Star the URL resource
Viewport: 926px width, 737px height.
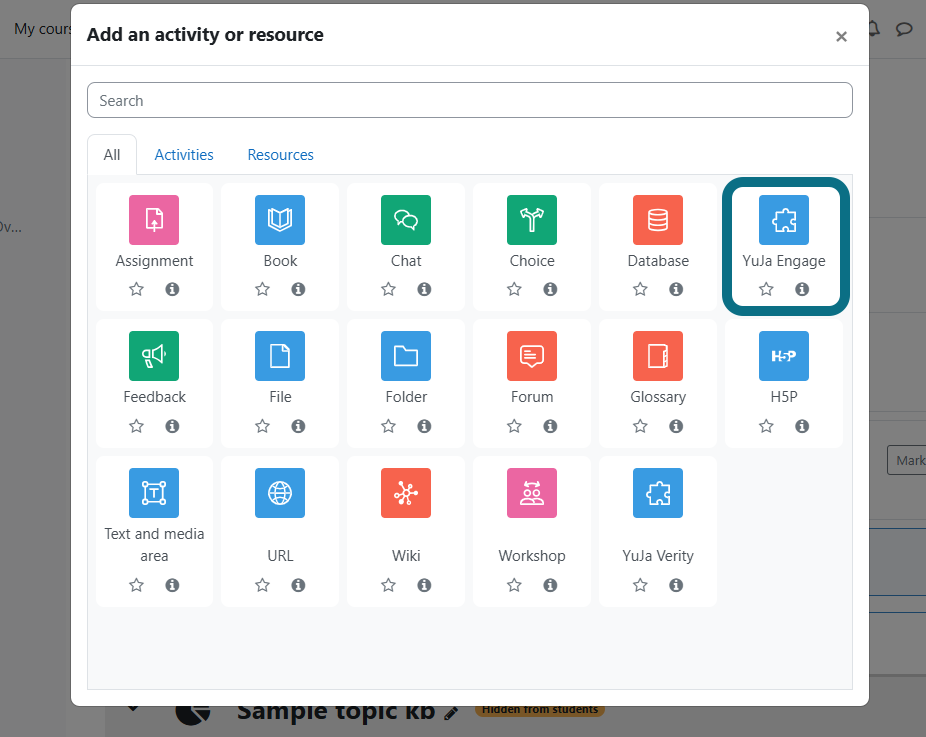pyautogui.click(x=262, y=585)
